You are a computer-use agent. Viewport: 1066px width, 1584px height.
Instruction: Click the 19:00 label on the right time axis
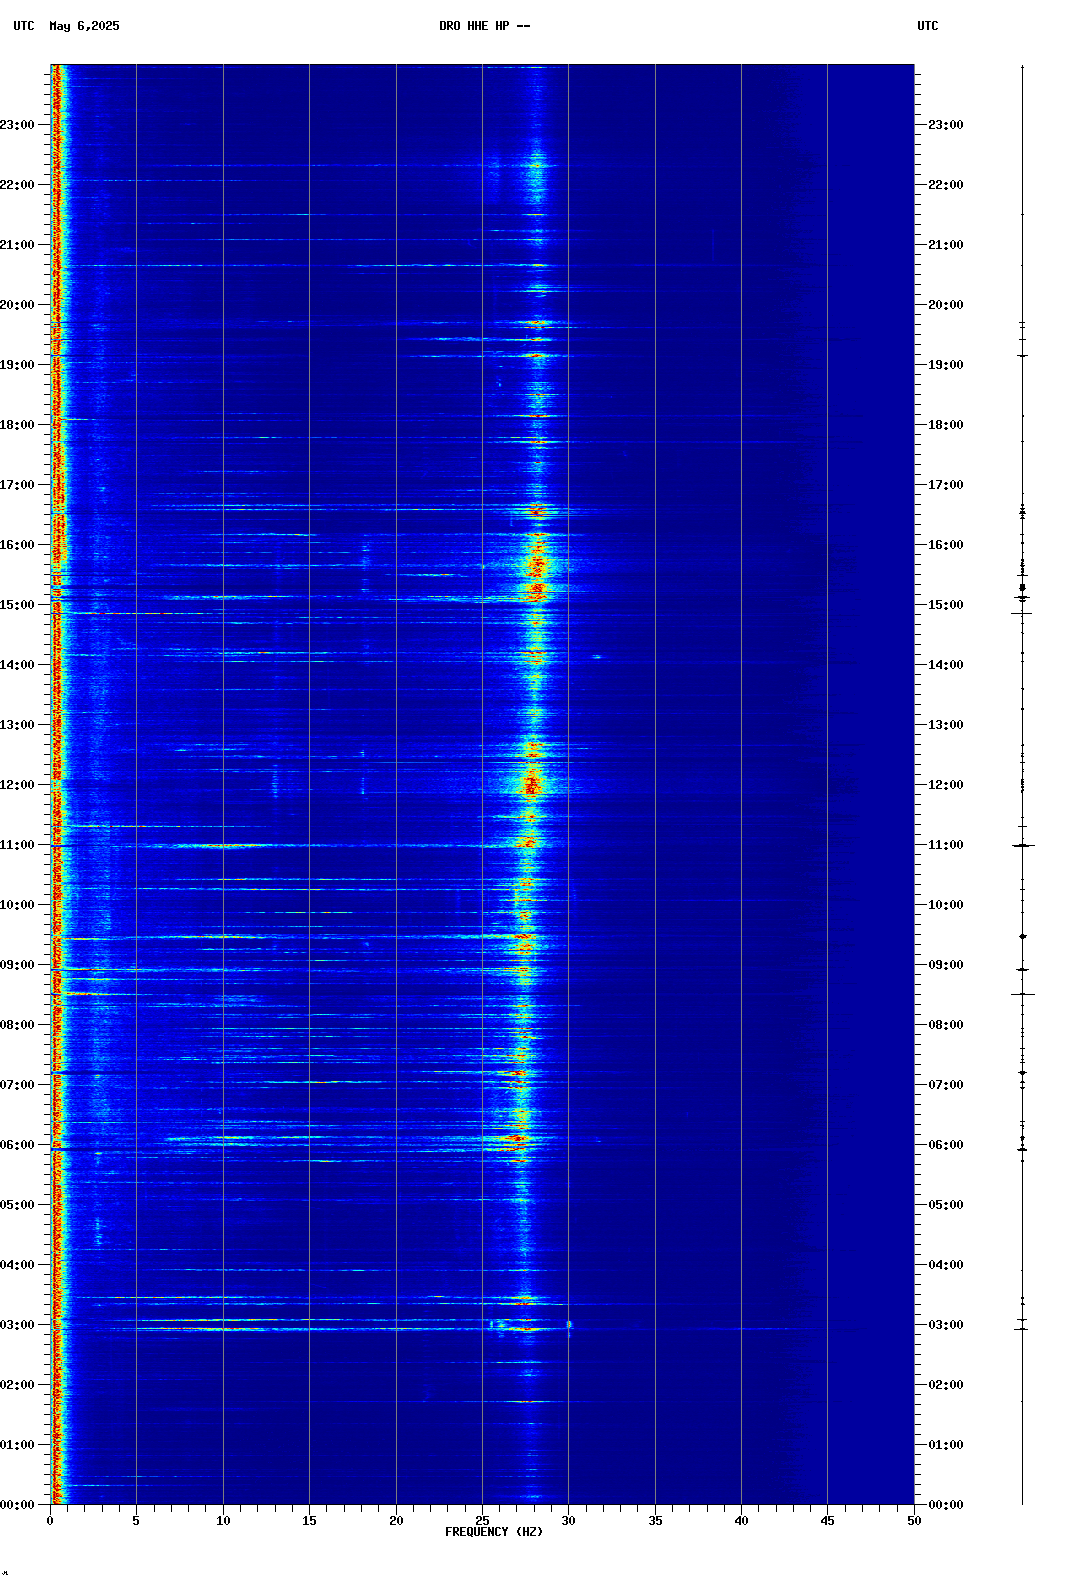(946, 365)
